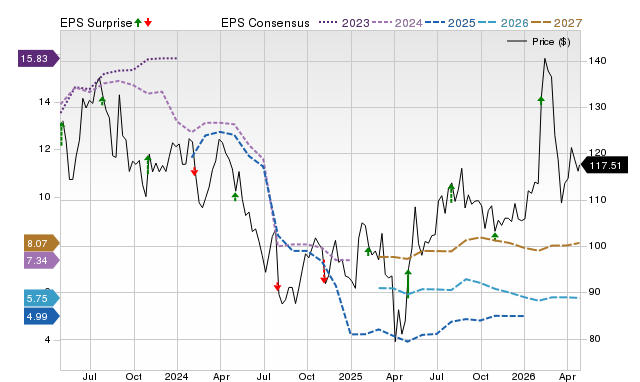Select the 2023 consensus legend entry
The image size is (640, 382).
(x=344, y=23)
